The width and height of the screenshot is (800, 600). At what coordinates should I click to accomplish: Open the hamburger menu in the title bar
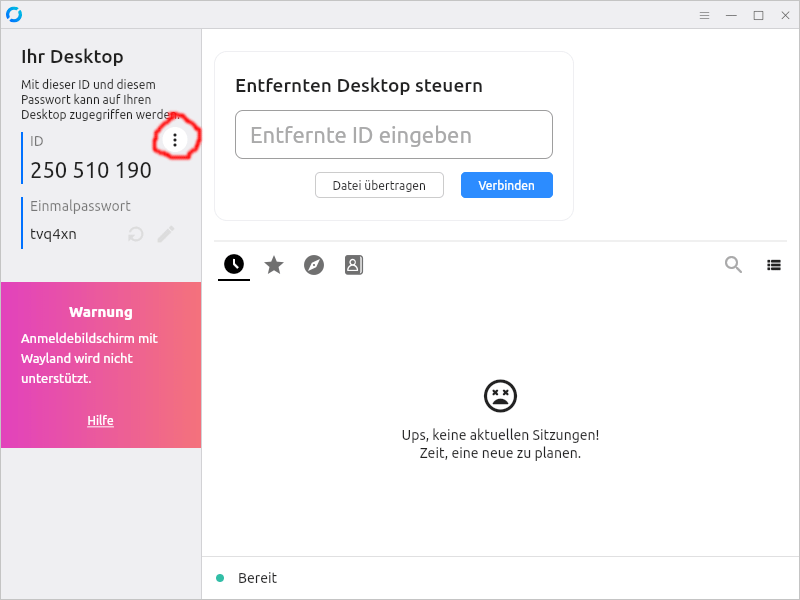coord(704,15)
